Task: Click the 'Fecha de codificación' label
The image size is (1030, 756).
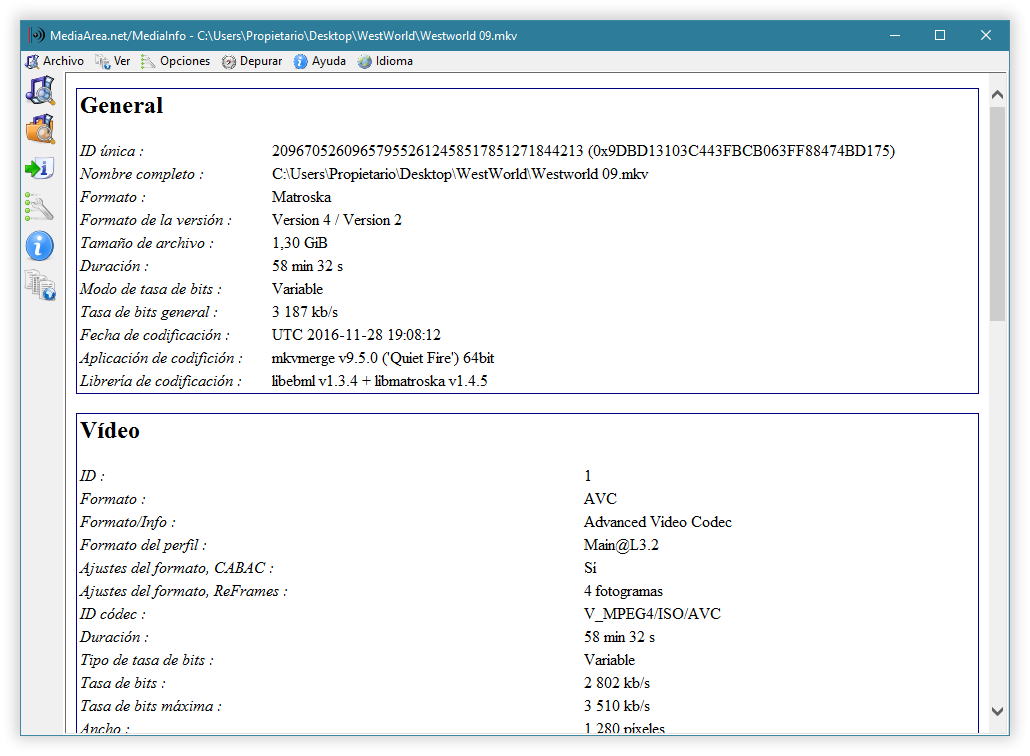Action: 155,335
